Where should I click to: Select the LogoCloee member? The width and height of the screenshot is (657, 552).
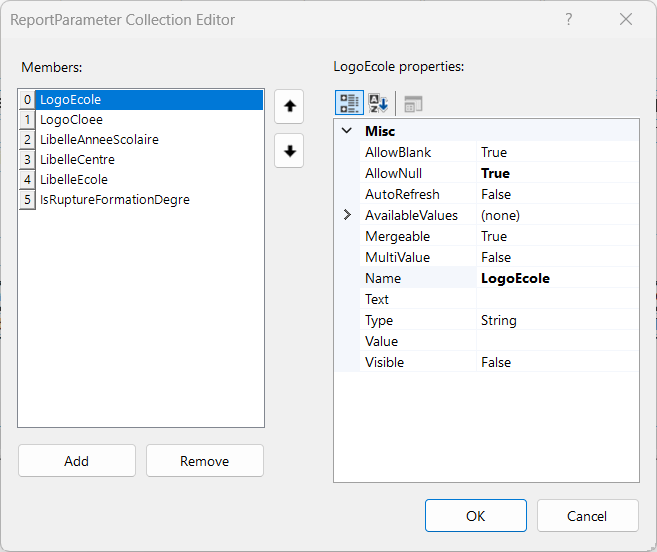71,120
